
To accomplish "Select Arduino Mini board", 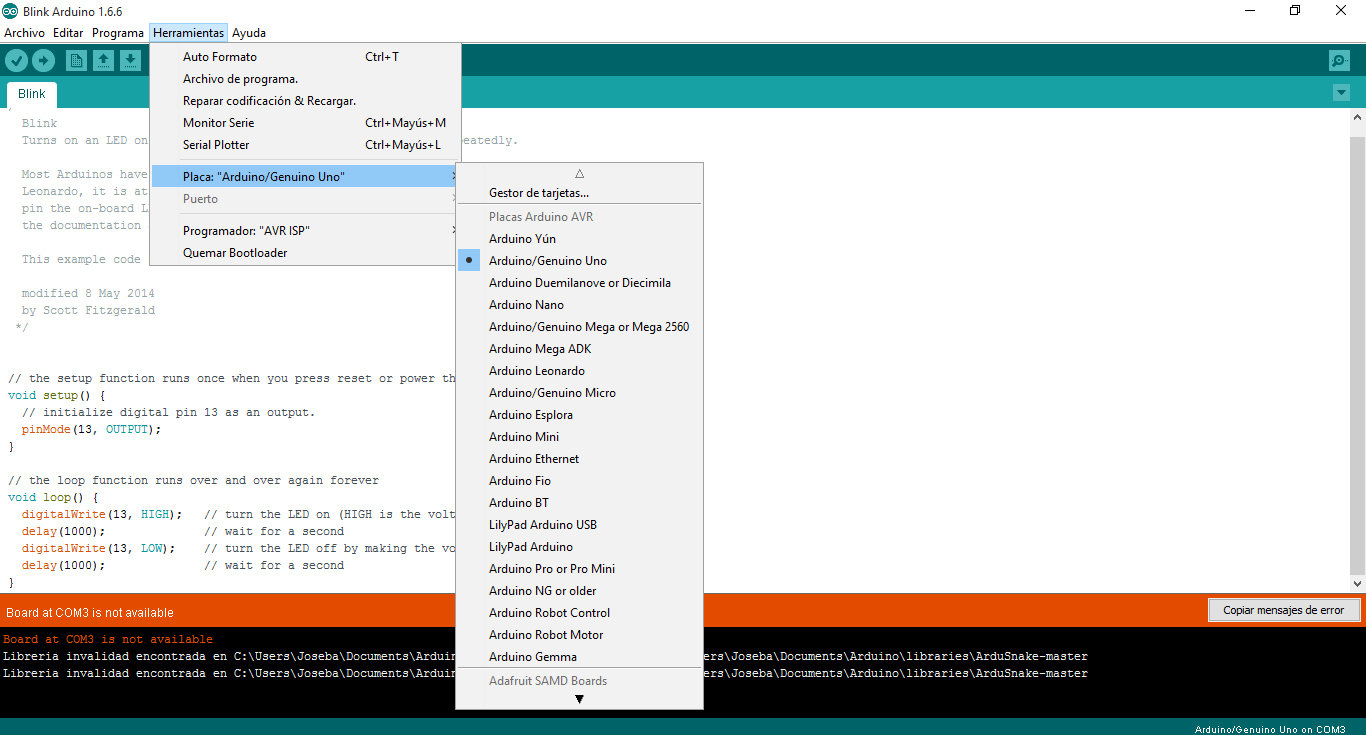I will coord(579,437).
